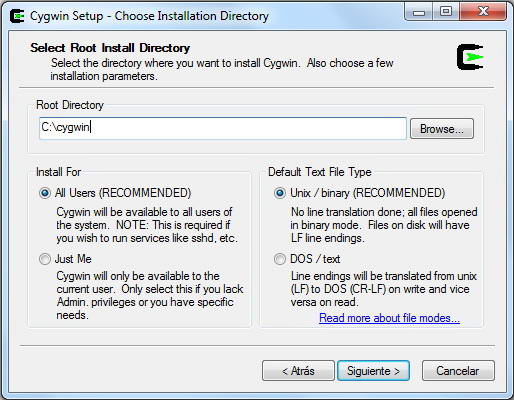This screenshot has width=514, height=400.
Task: Click the large Cygwin logo in header
Action: coord(470,57)
